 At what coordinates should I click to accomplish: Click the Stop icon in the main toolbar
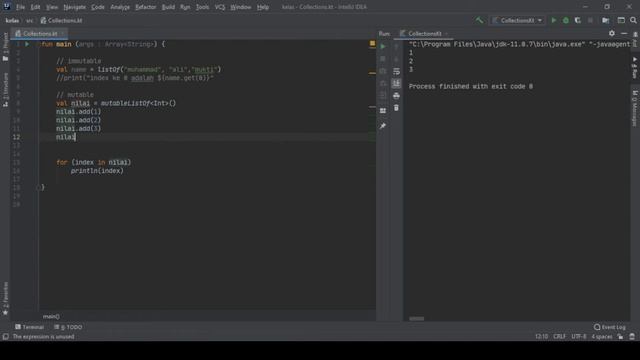point(590,20)
